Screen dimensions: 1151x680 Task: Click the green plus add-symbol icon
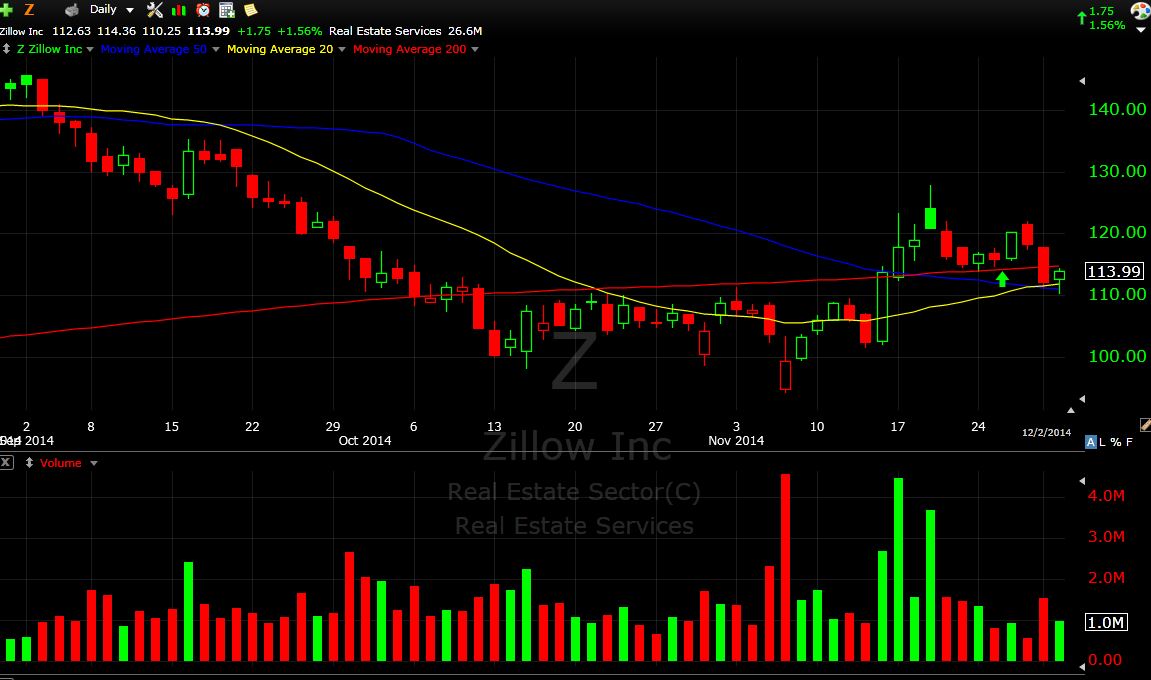pos(6,10)
